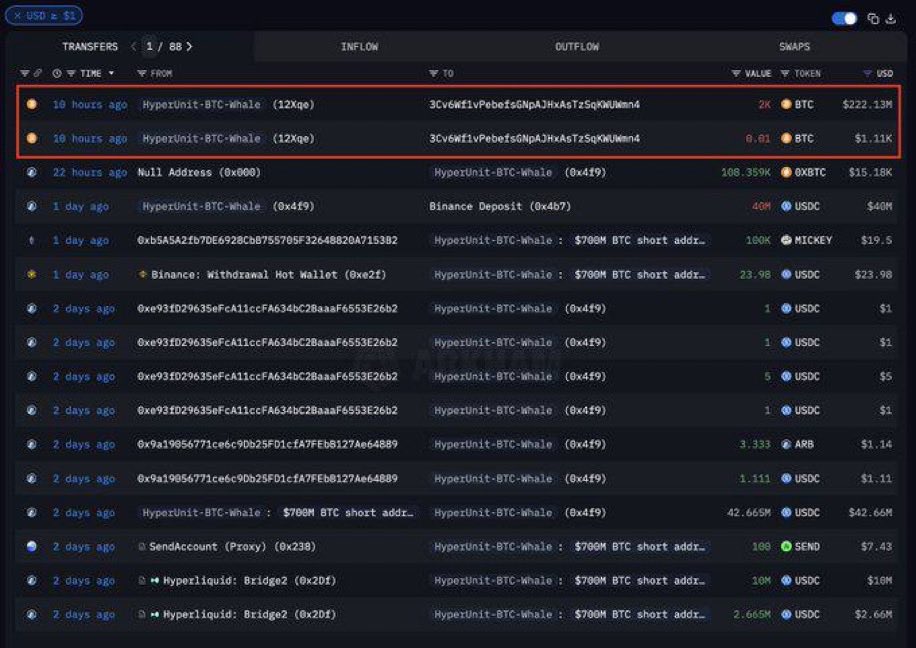Click the orange BTC token icon on the 2K transfer row
Image resolution: width=916 pixels, height=648 pixels.
(785, 104)
